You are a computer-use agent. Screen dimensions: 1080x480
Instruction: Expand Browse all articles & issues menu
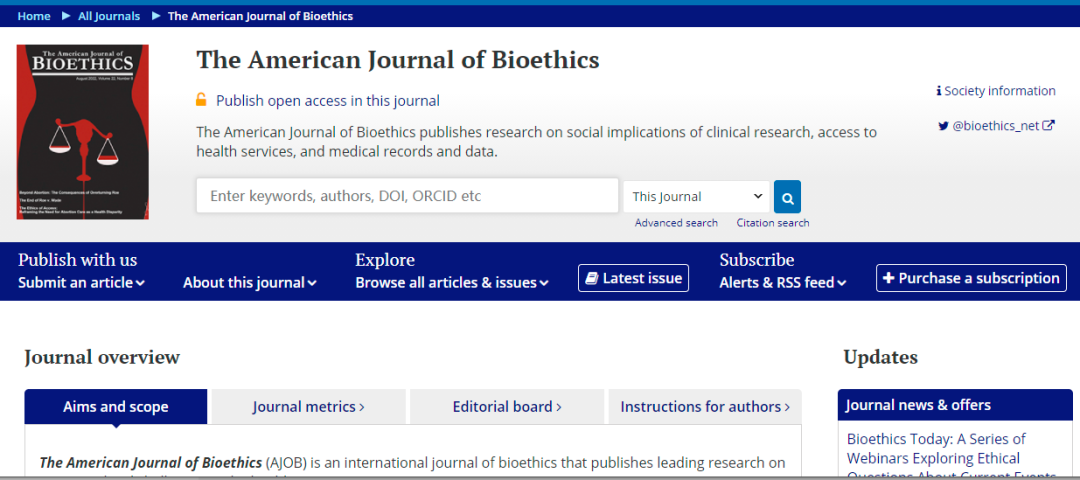[x=452, y=283]
